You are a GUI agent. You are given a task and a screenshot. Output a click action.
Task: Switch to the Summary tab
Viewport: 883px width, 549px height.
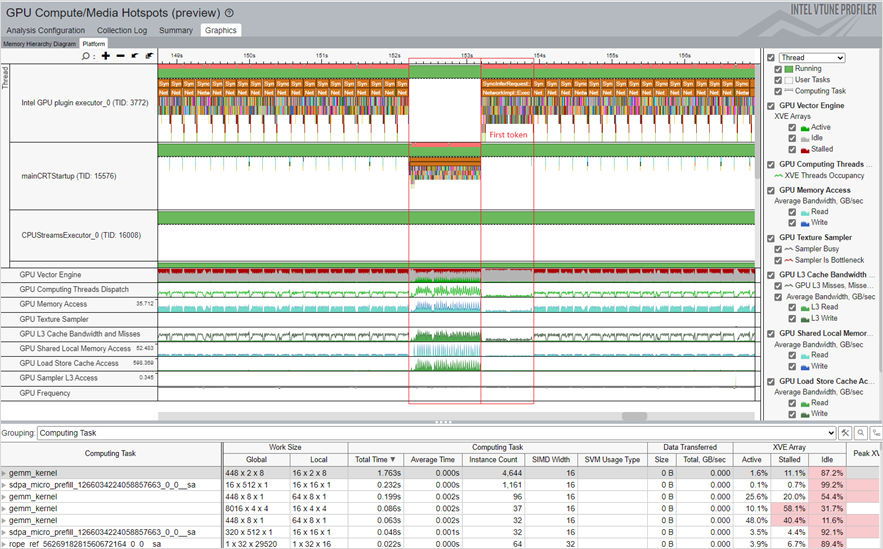pyautogui.click(x=176, y=30)
